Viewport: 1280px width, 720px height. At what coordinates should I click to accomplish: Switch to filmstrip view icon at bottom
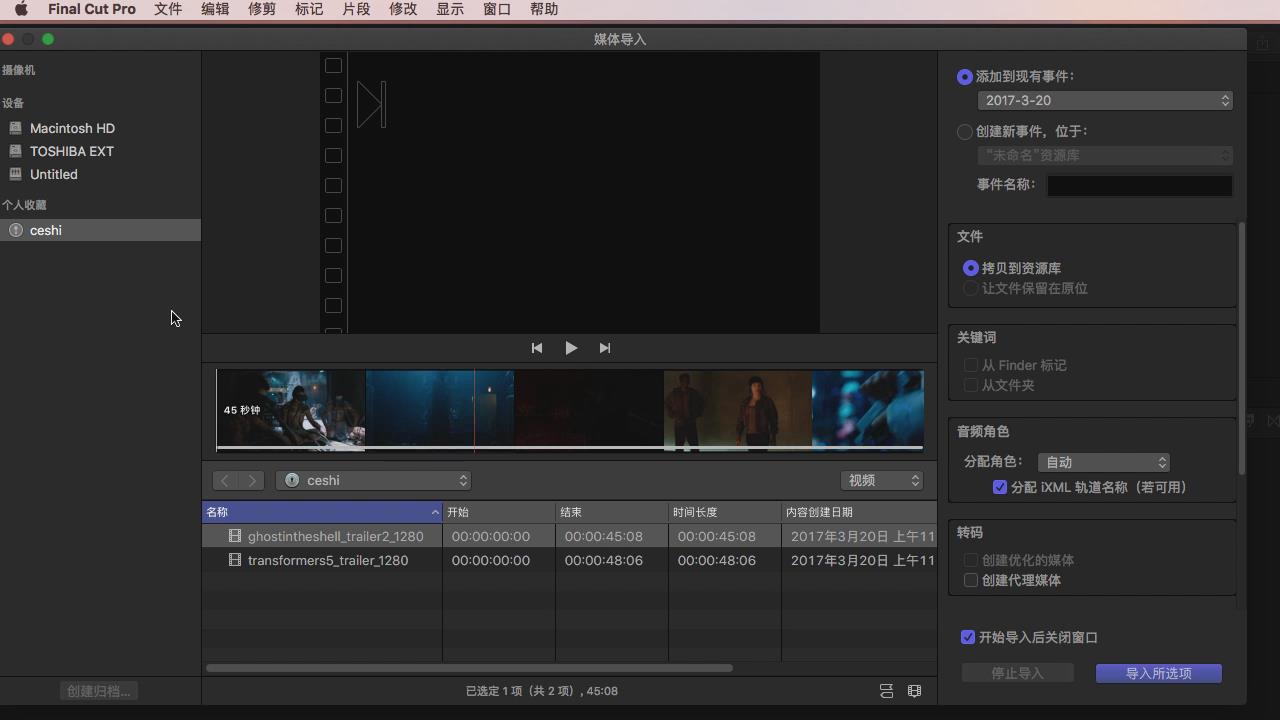(914, 691)
